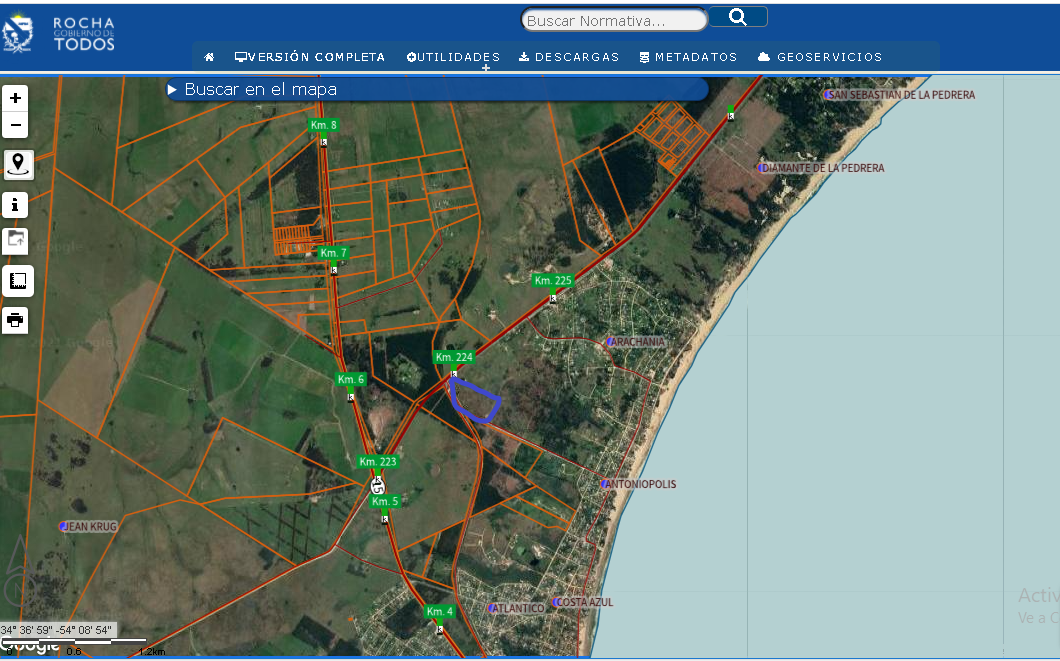Open the Versión Completa menu item
The height and width of the screenshot is (661, 1060).
310,57
